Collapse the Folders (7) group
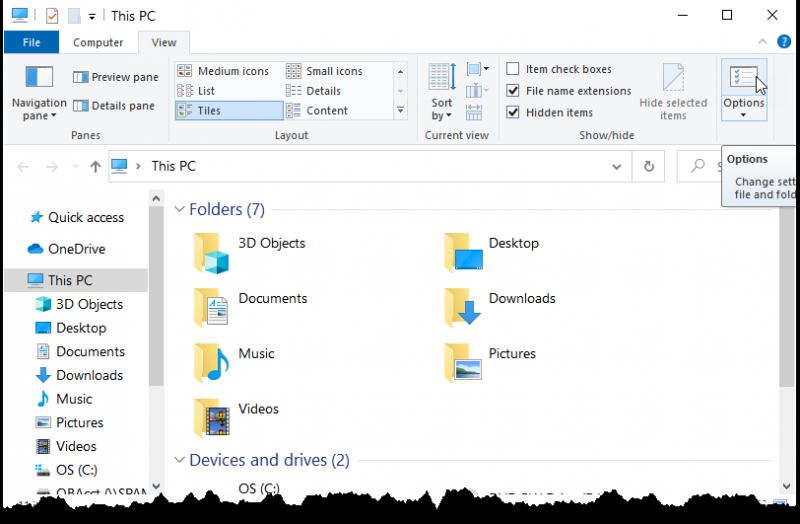Viewport: 800px width, 524px height. tap(179, 209)
